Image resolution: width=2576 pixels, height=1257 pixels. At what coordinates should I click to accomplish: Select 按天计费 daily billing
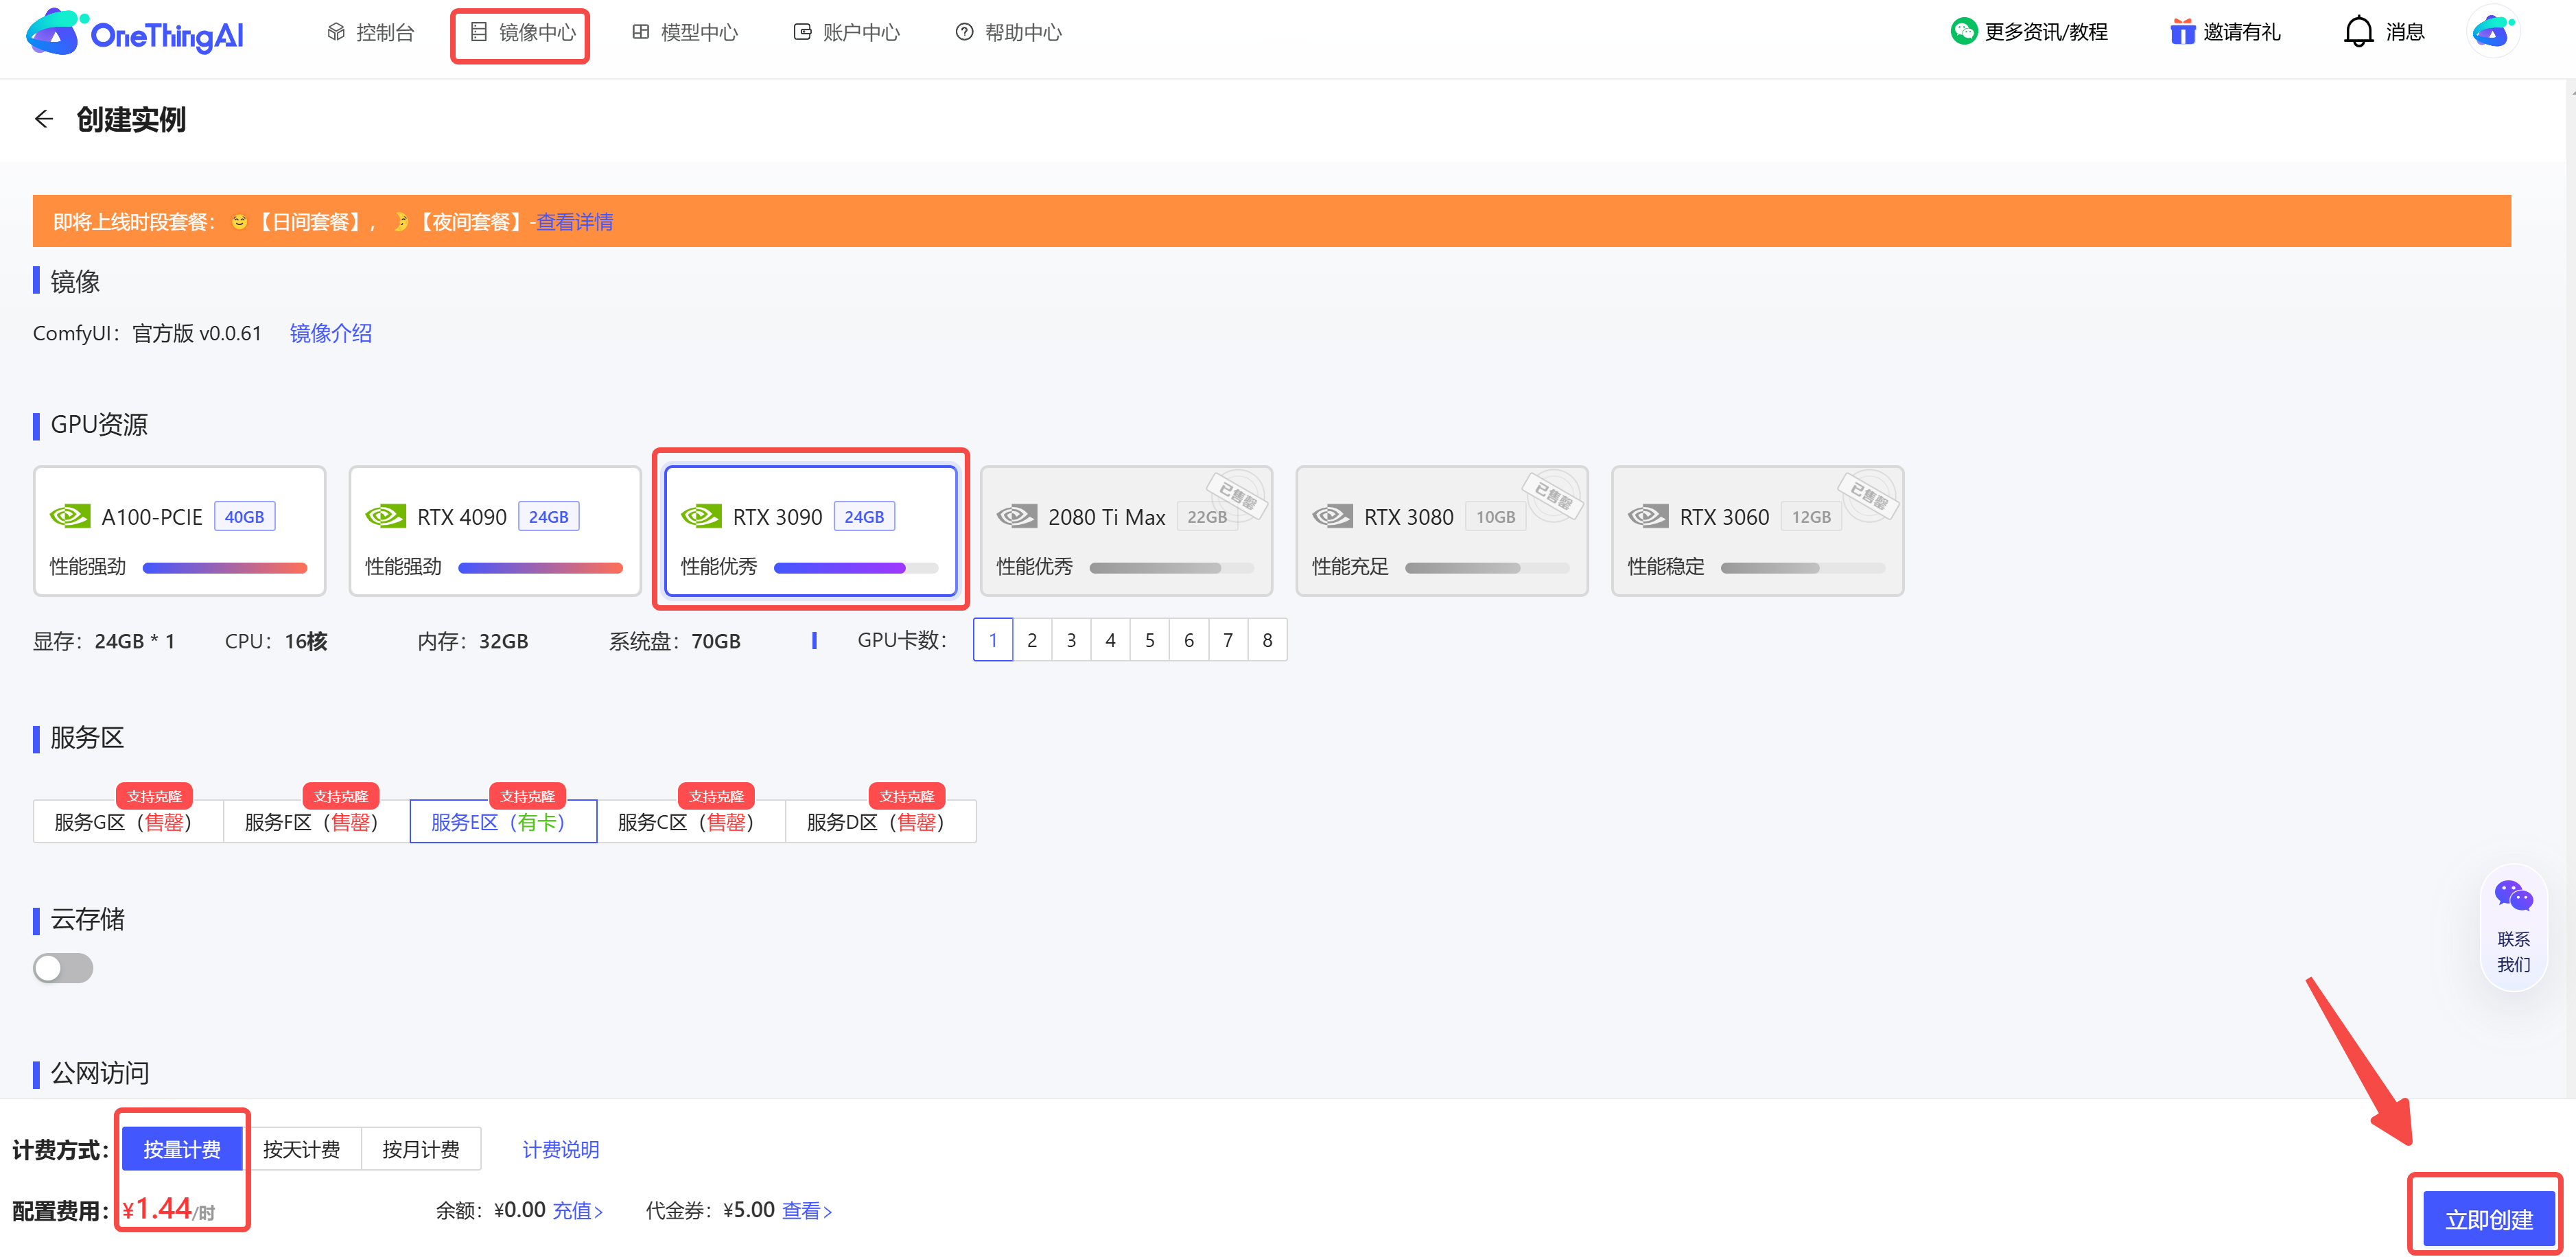[x=301, y=1149]
